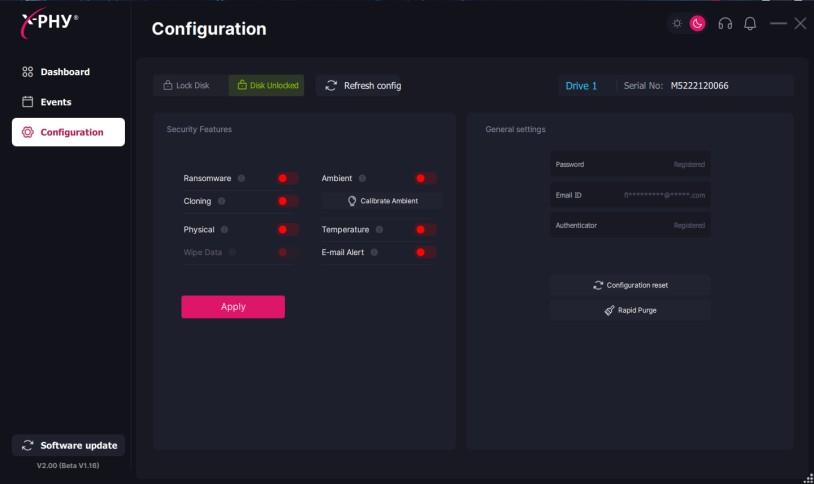Click the Temperature info dot icon
Image resolution: width=814 pixels, height=484 pixels.
pos(379,229)
